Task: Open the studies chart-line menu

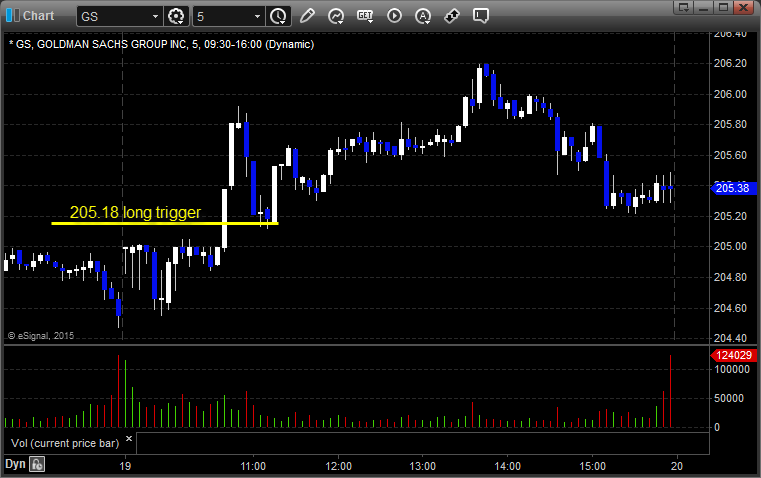Action: pos(335,16)
